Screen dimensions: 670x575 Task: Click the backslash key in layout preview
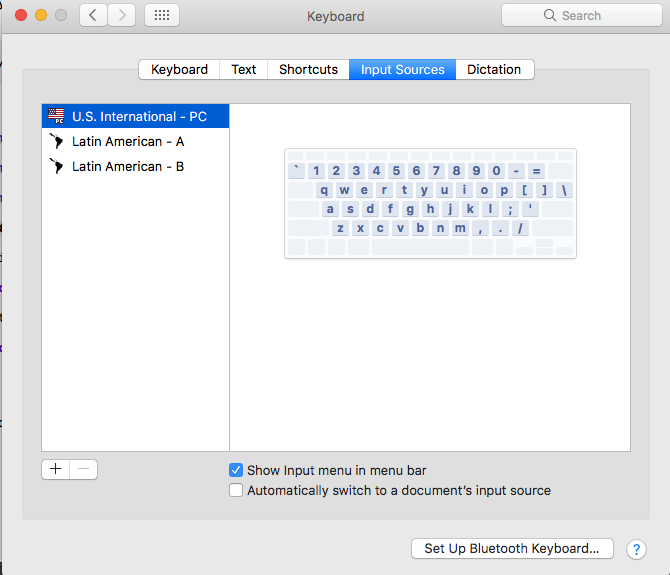pos(564,190)
